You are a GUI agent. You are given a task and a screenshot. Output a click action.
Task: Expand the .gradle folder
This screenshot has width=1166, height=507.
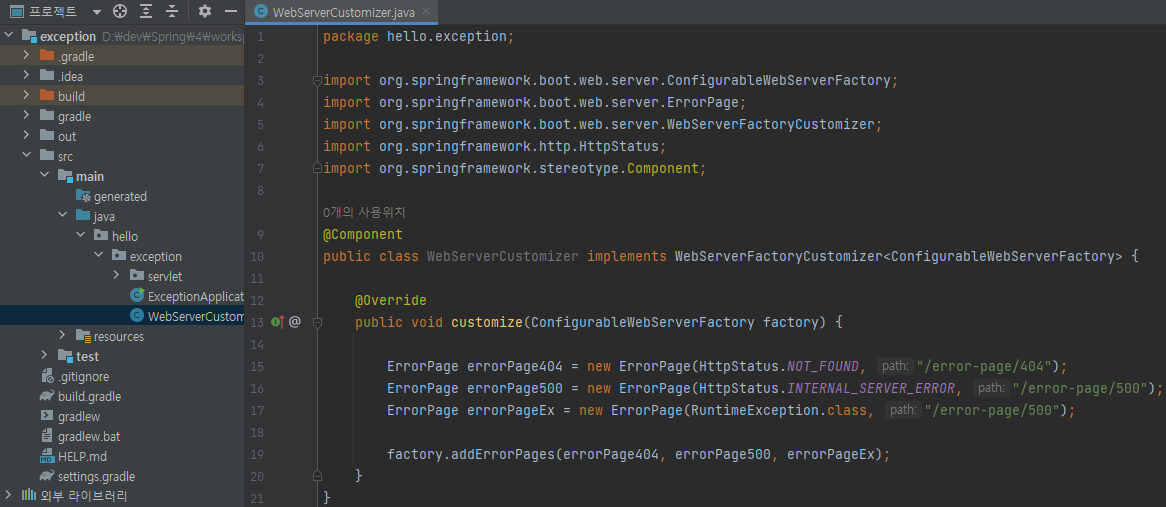[x=27, y=56]
